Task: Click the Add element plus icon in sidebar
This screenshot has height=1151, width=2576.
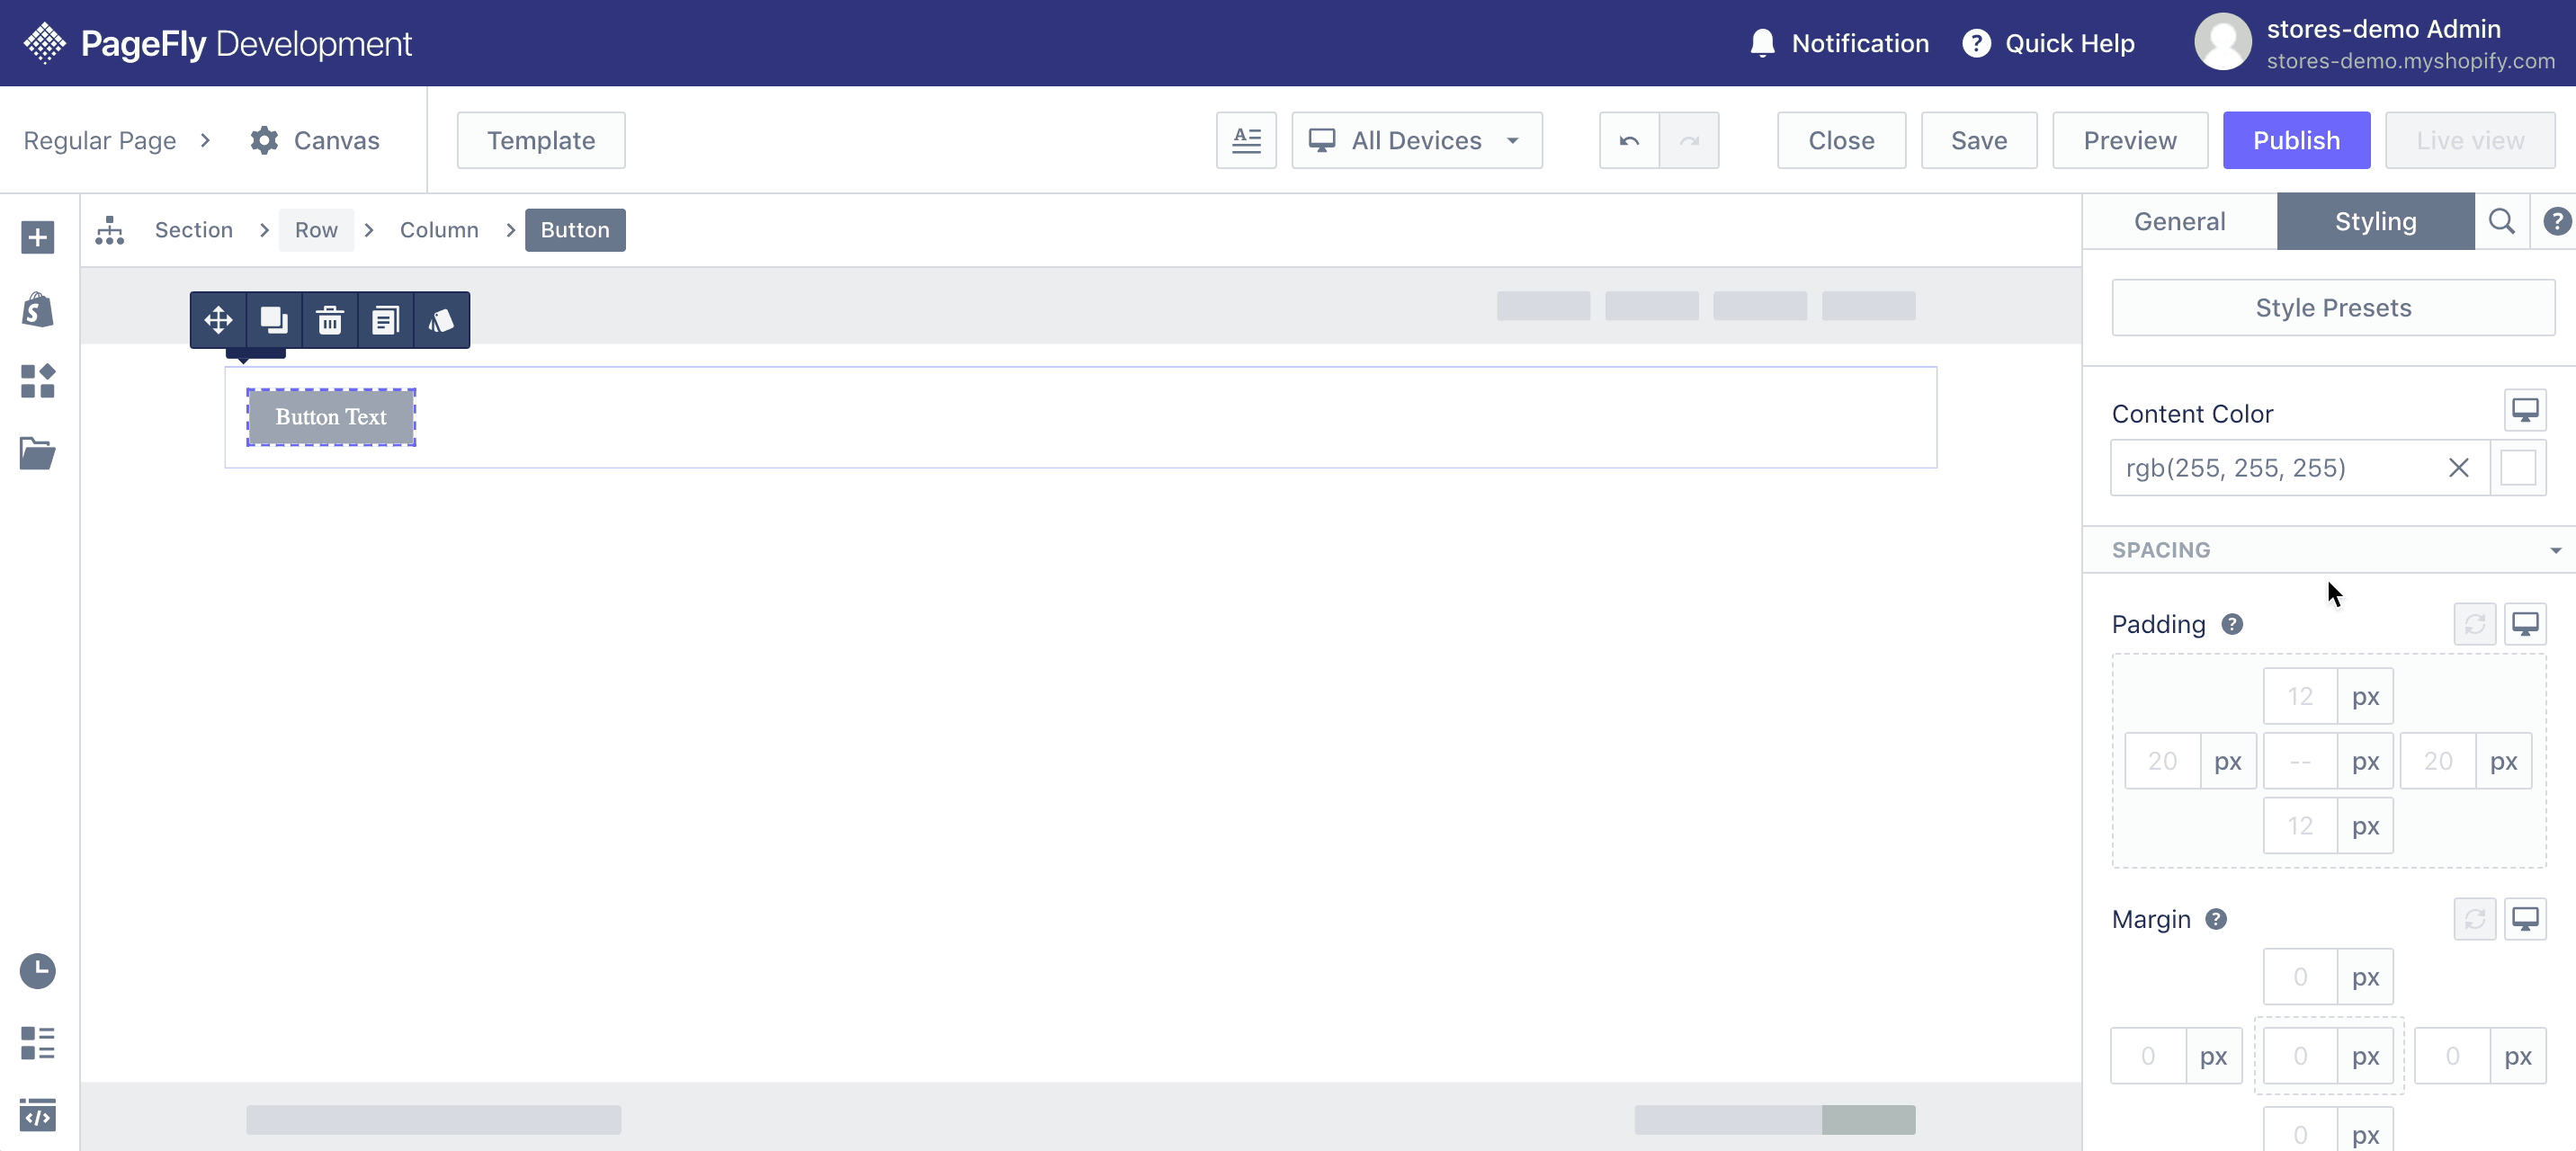Action: click(37, 238)
